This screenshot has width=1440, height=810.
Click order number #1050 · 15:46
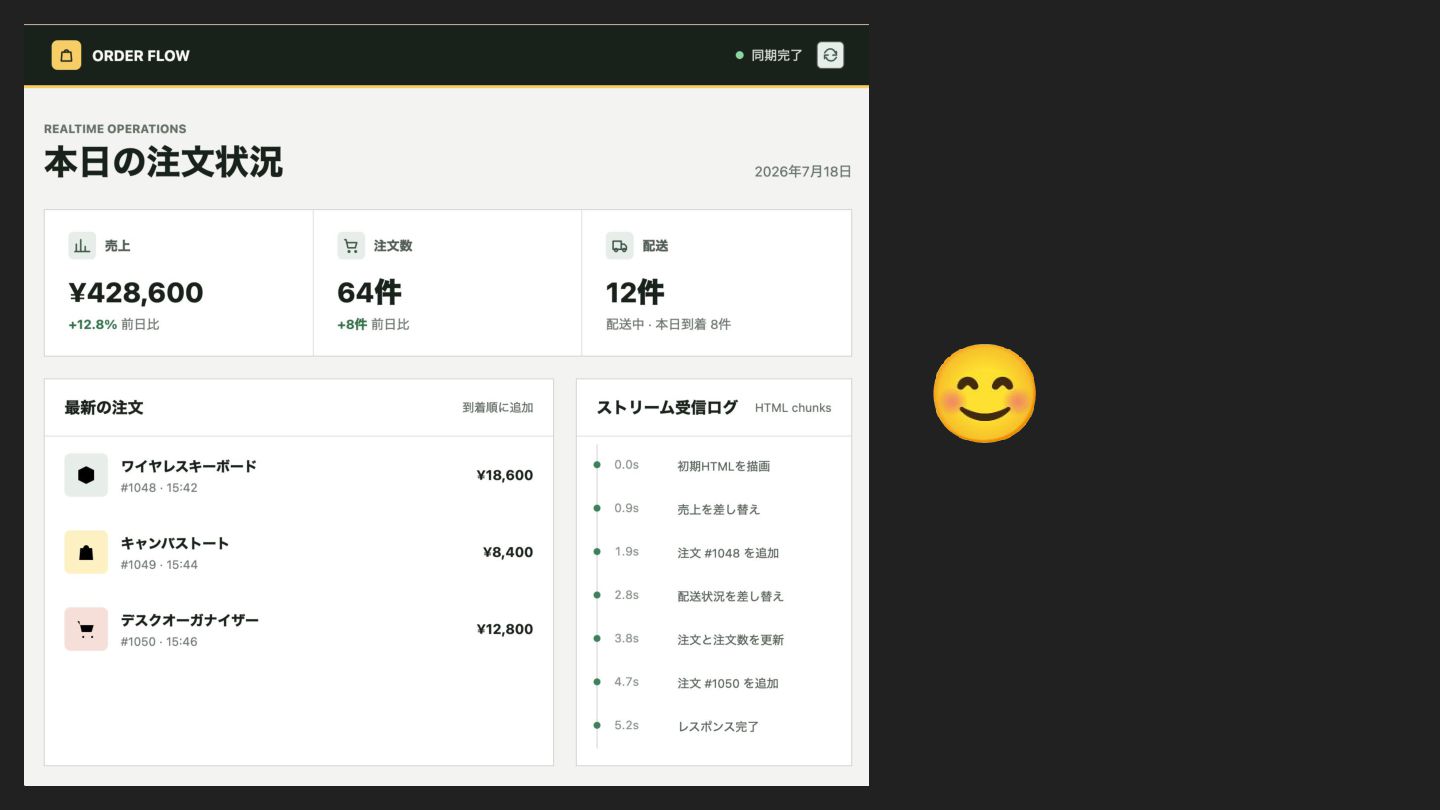(x=159, y=642)
